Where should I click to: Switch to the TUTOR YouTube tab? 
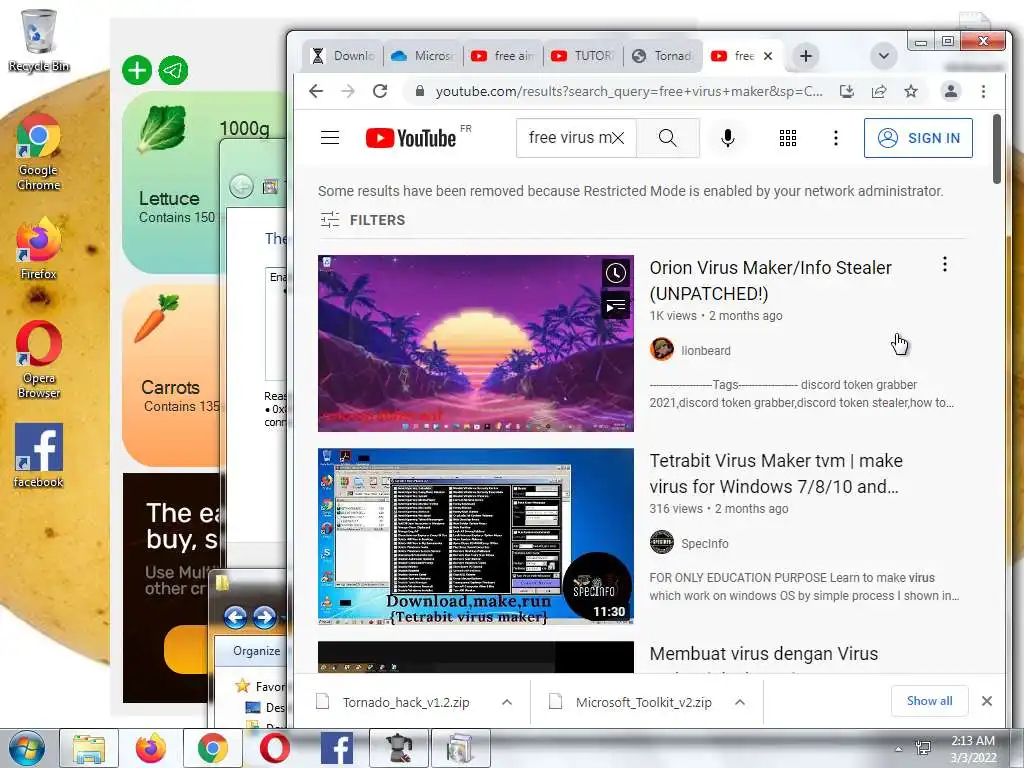(x=583, y=56)
